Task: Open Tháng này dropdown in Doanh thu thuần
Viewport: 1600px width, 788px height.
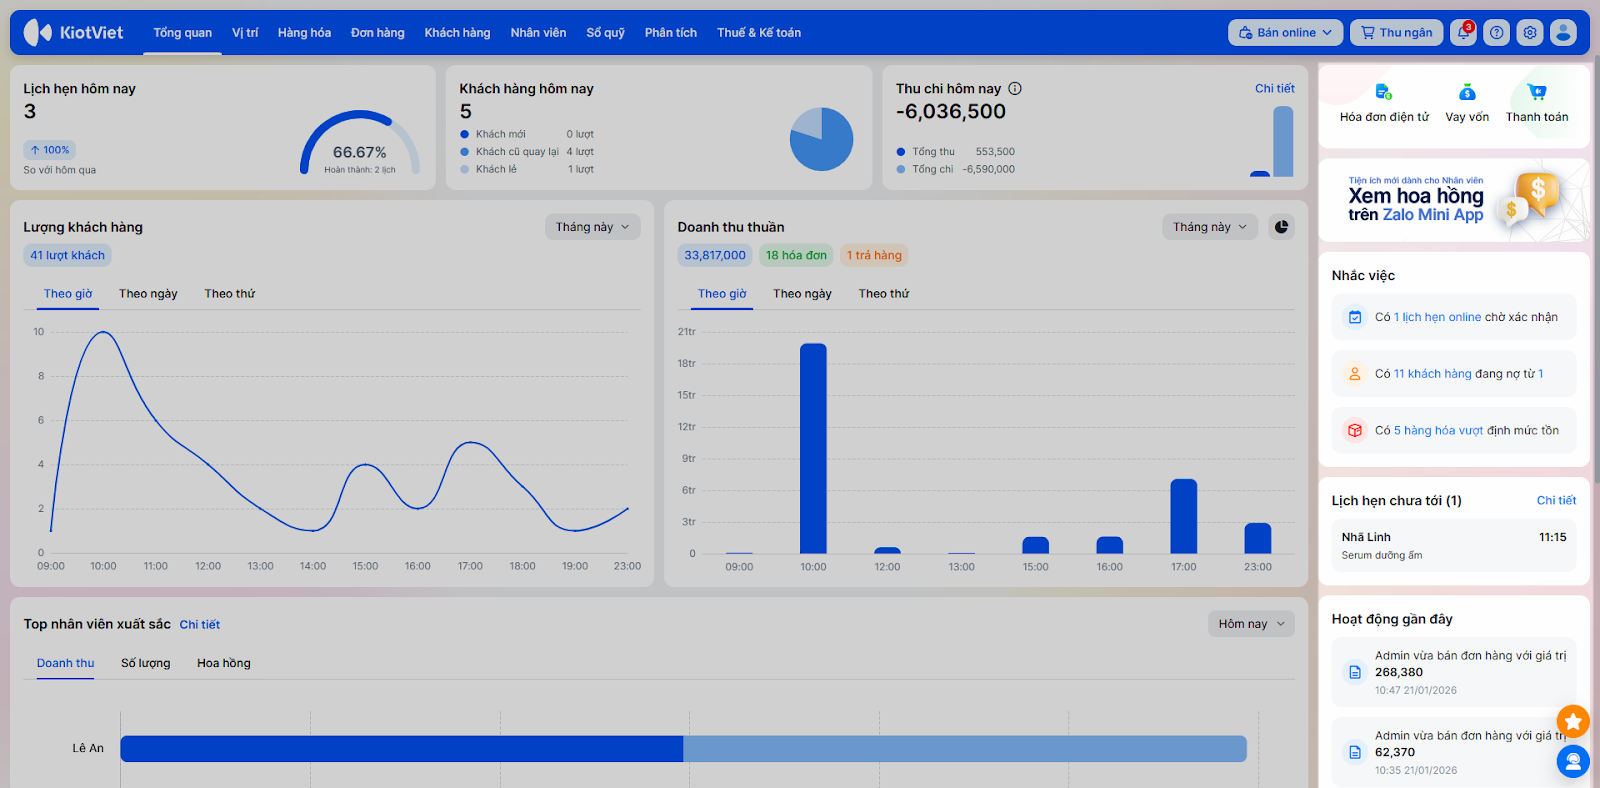Action: [1209, 227]
